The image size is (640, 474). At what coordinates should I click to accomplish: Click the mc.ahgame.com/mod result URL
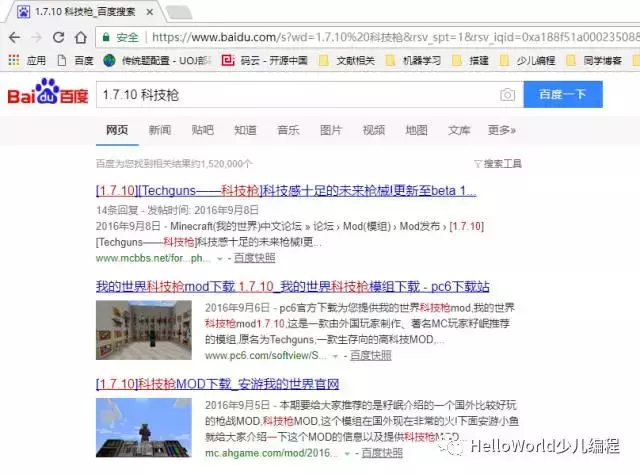tap(271, 453)
